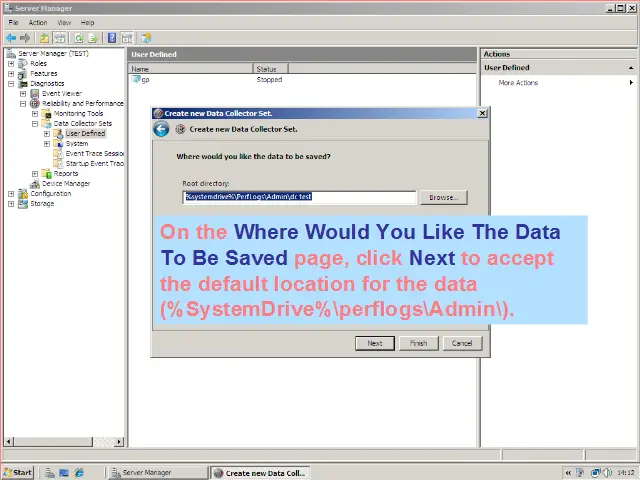The height and width of the screenshot is (480, 640).
Task: Click the Reliability and Performance icon
Action: 35,103
